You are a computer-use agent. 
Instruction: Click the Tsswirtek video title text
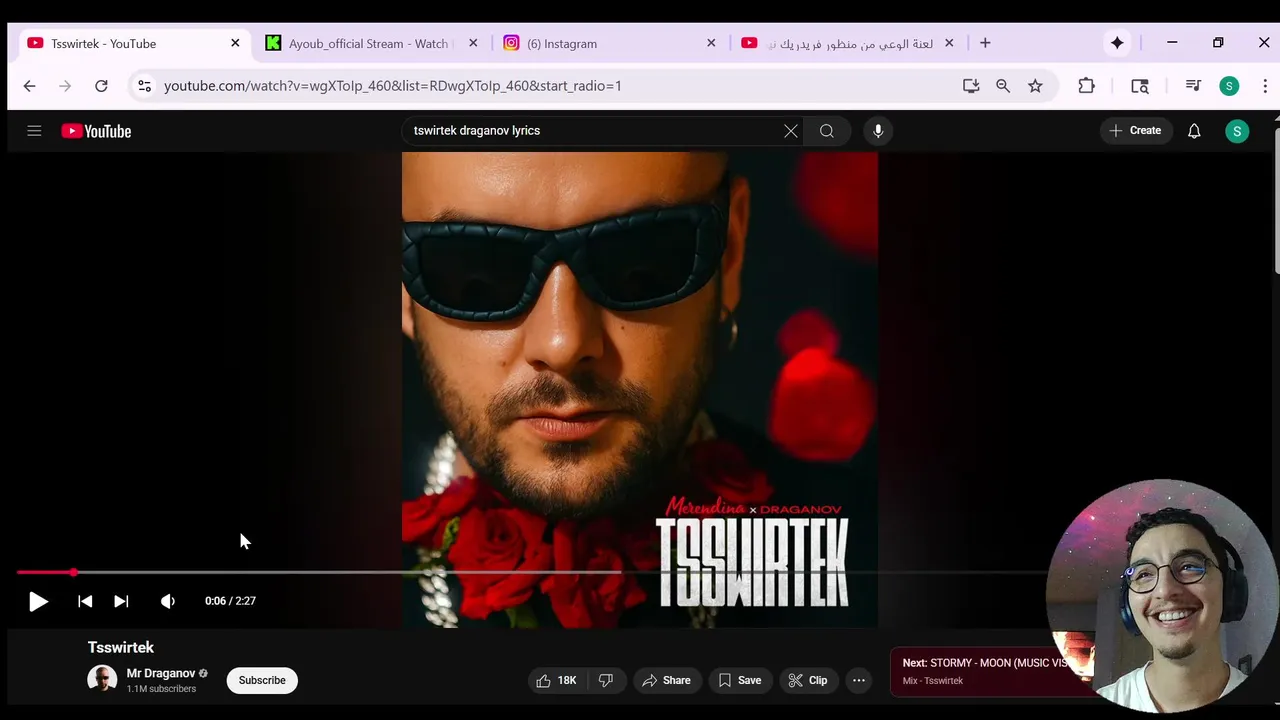coord(120,648)
